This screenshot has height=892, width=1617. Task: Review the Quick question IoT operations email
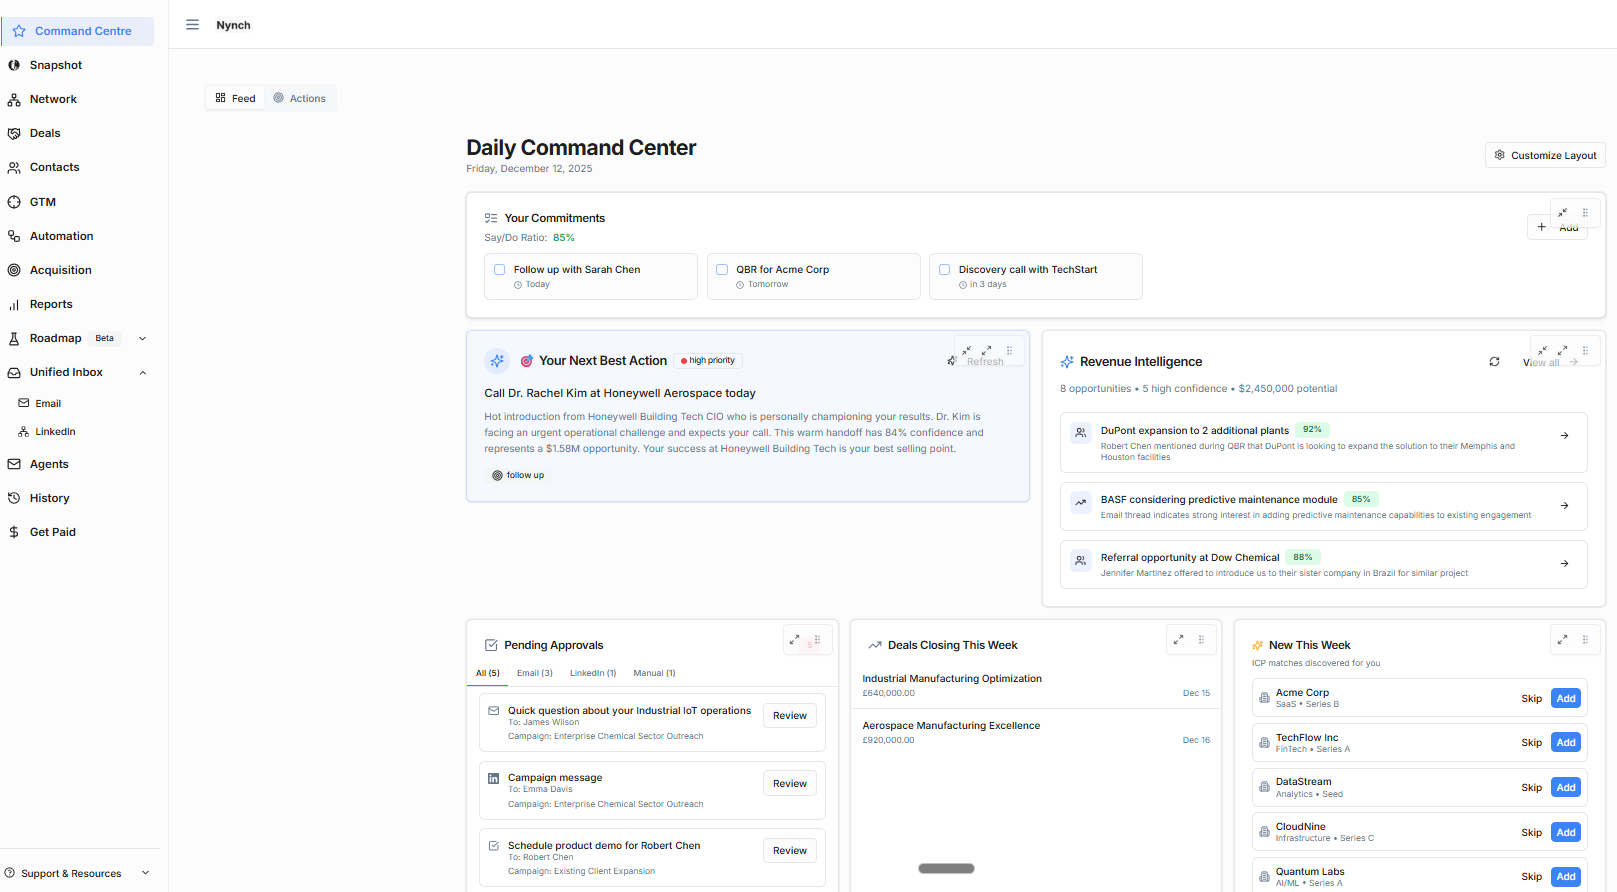pyautogui.click(x=790, y=716)
